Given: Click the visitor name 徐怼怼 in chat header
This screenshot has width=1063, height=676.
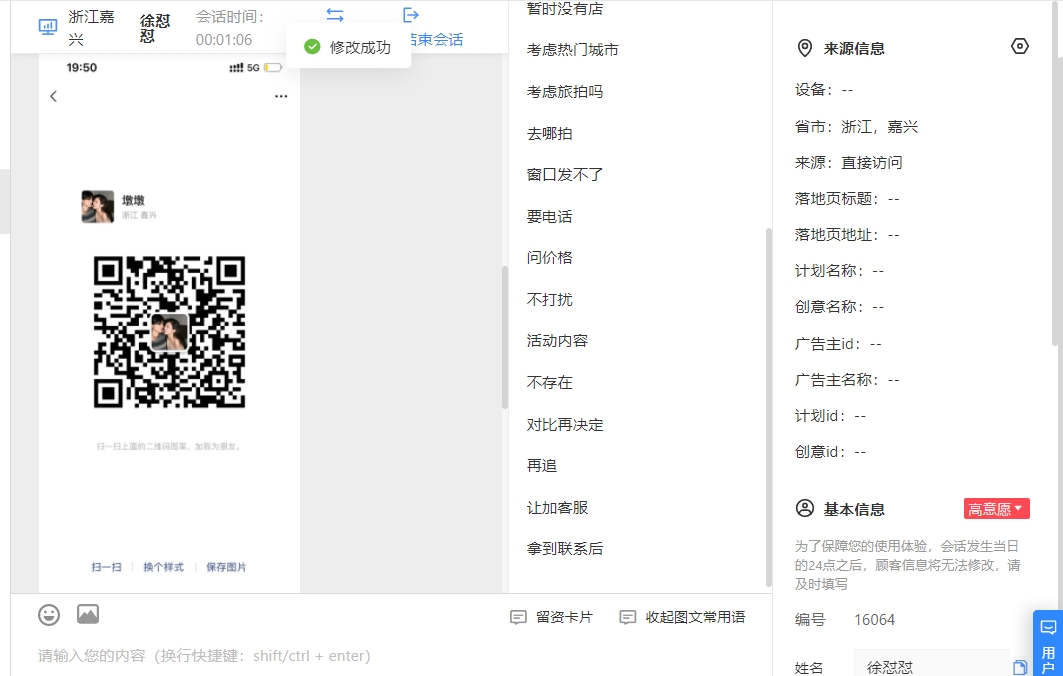Looking at the screenshot, I should (155, 28).
